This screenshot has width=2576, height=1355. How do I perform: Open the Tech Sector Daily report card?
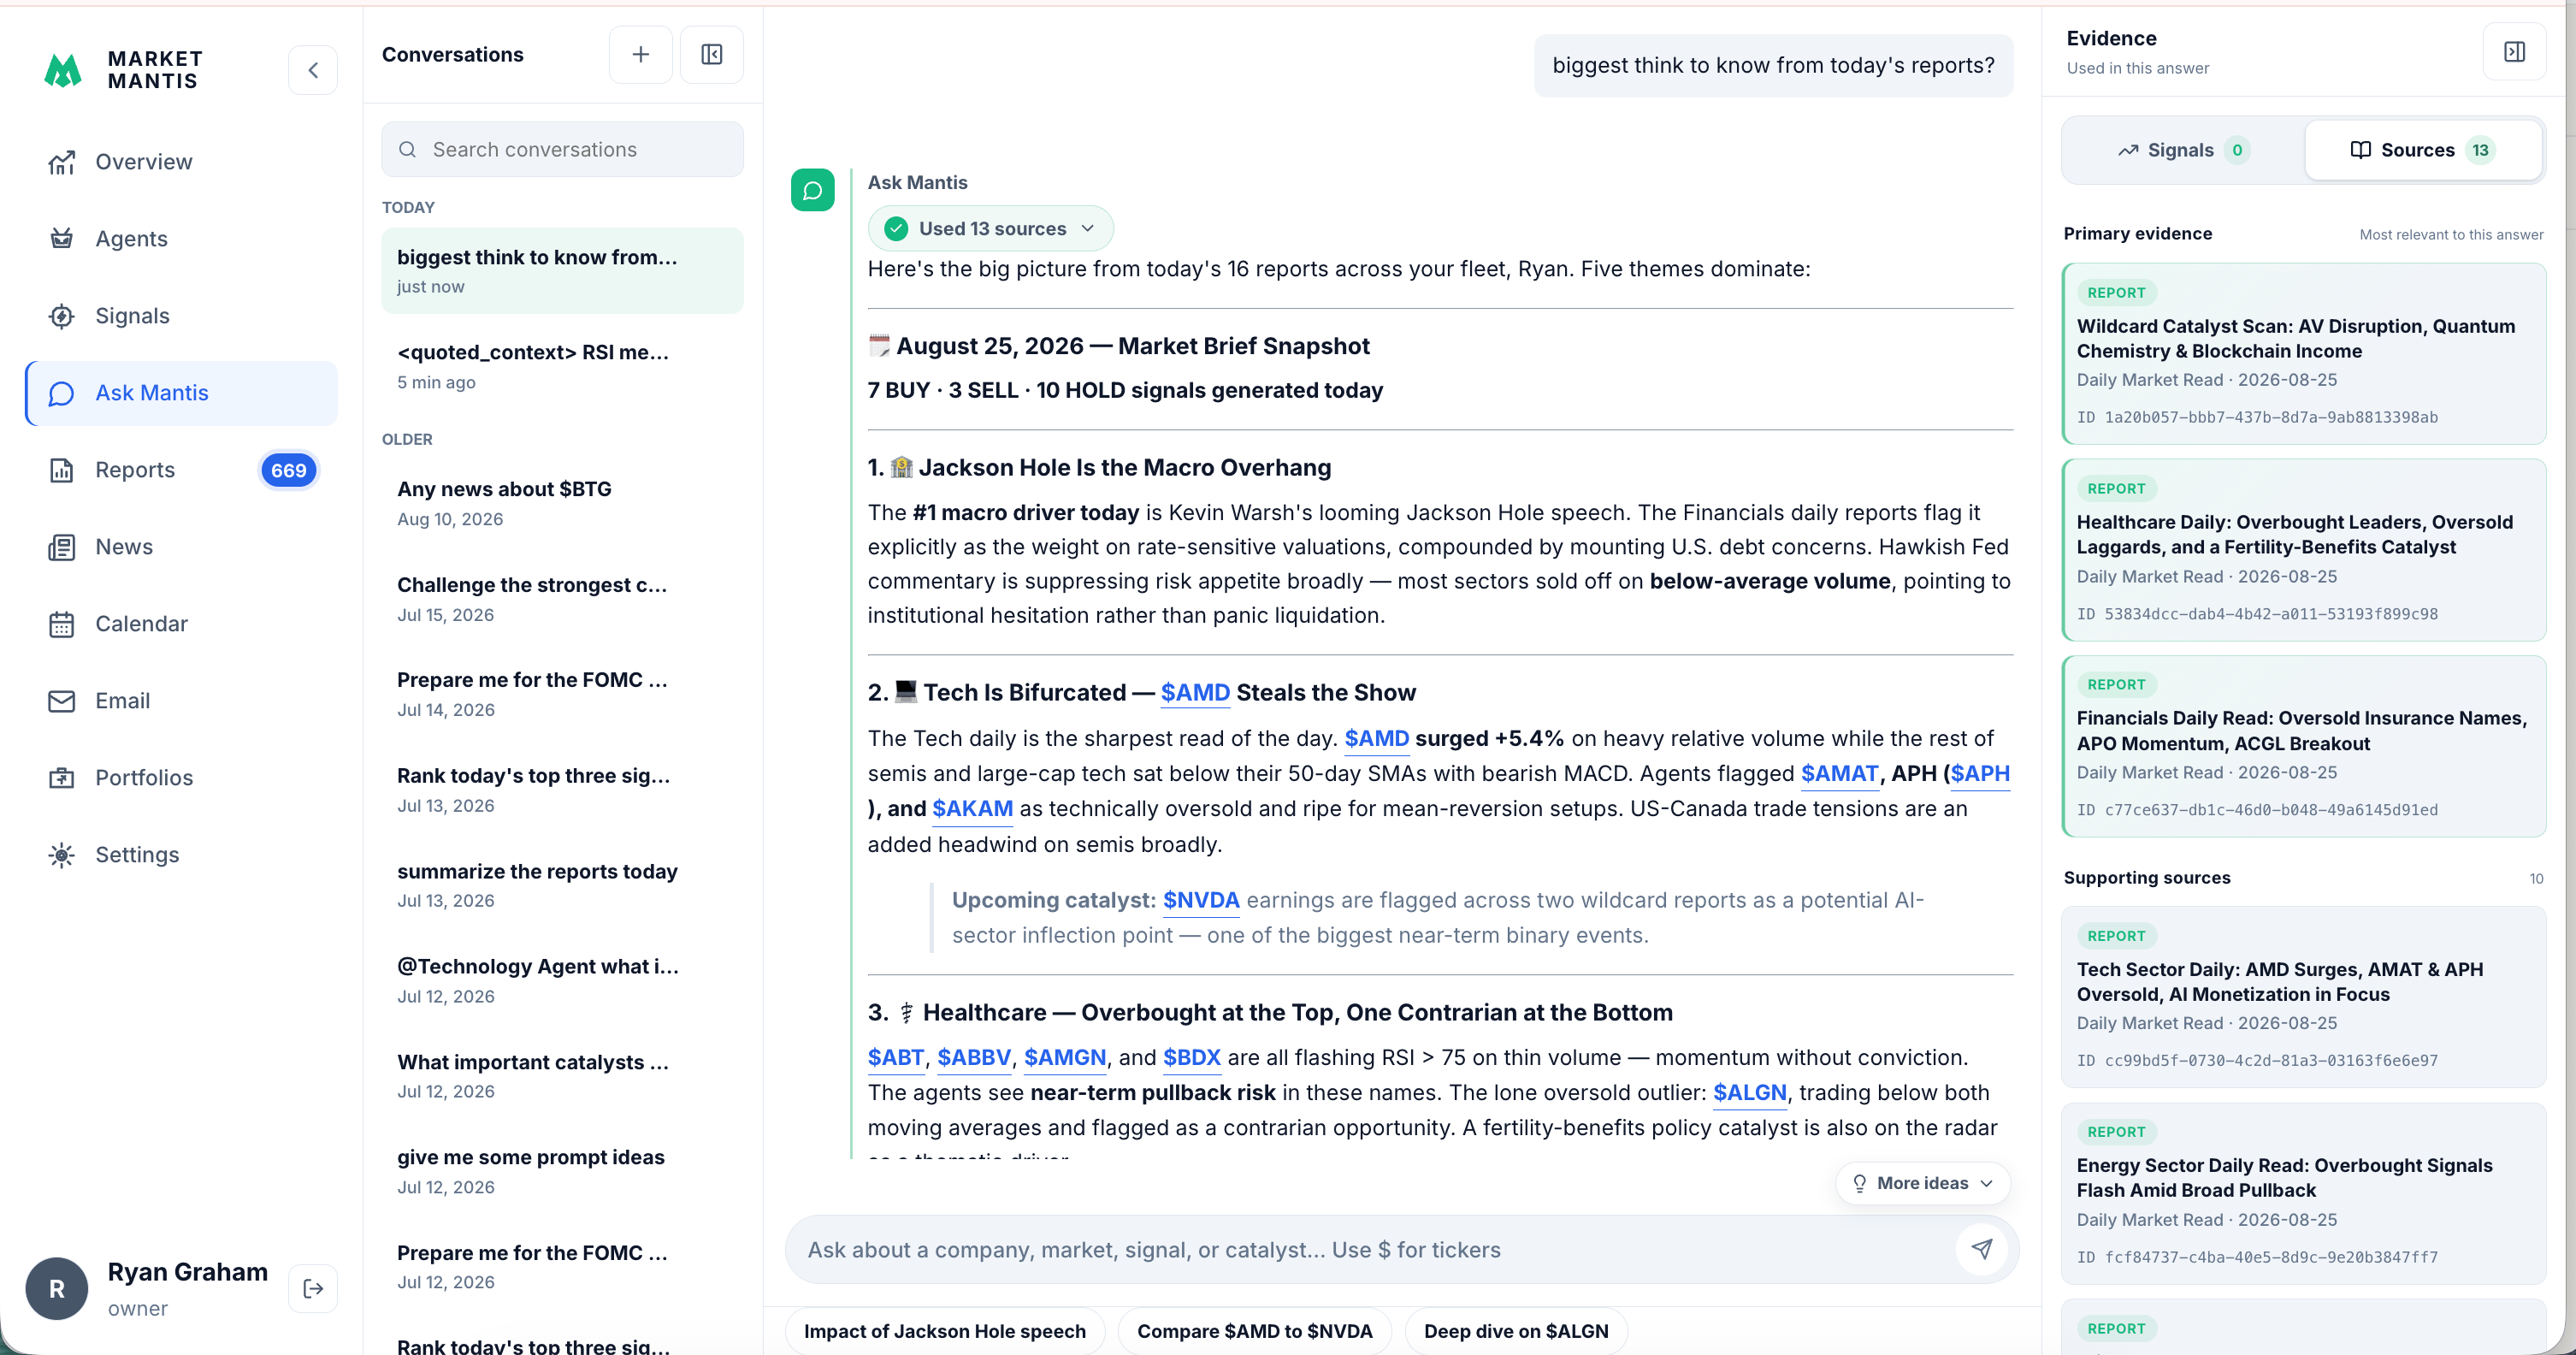2304,997
